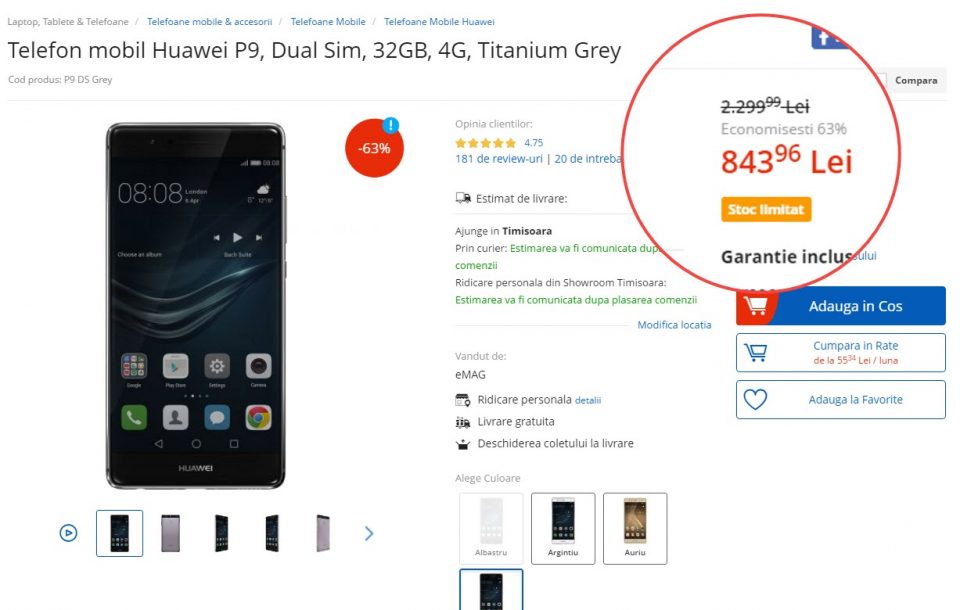The height and width of the screenshot is (610, 960).
Task: Click the delivery truck icon
Action: click(463, 198)
